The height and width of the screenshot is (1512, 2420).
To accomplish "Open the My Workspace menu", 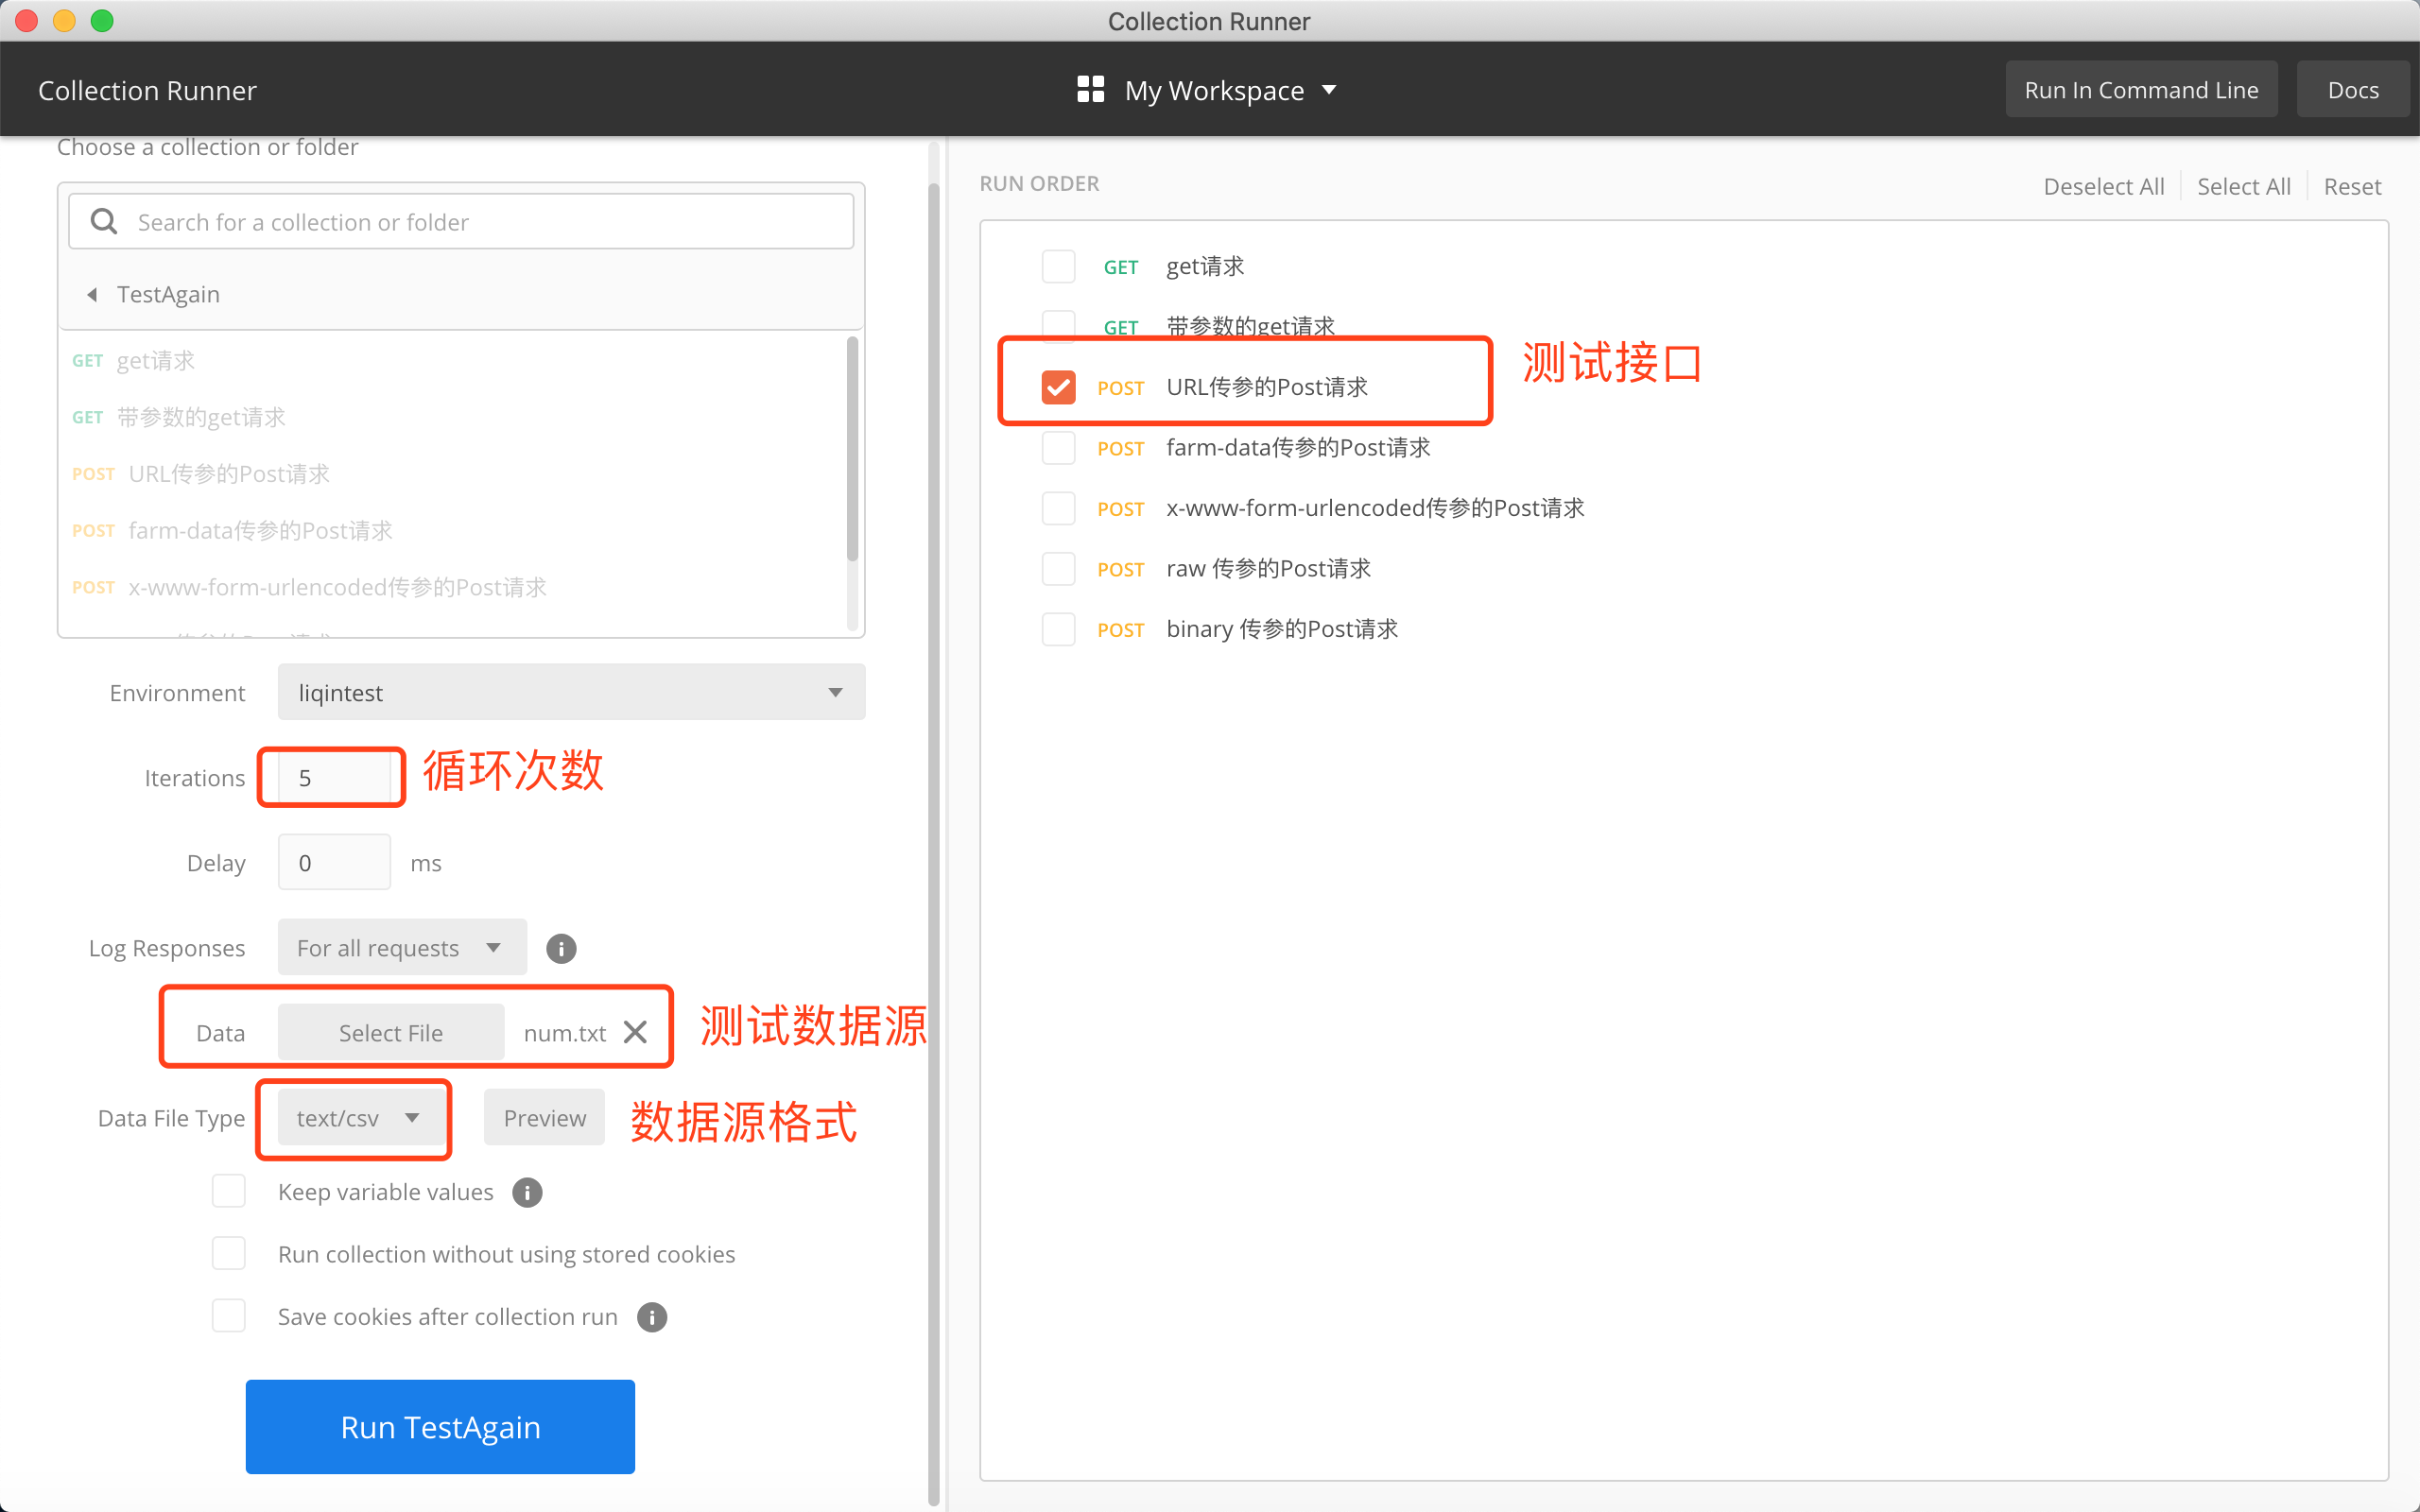I will click(x=1214, y=89).
